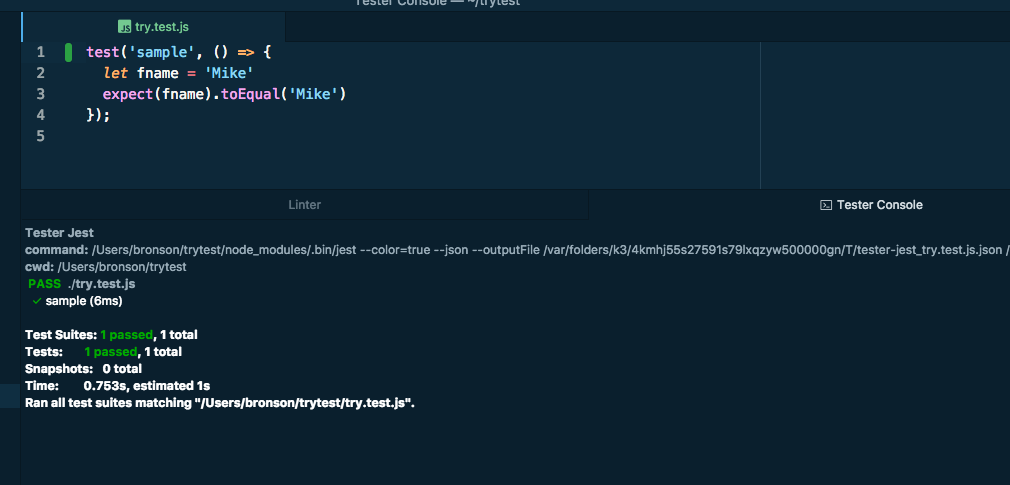Click the 'Tests: 1 passed, 1 total' line
The height and width of the screenshot is (485, 1010).
[x=103, y=352]
